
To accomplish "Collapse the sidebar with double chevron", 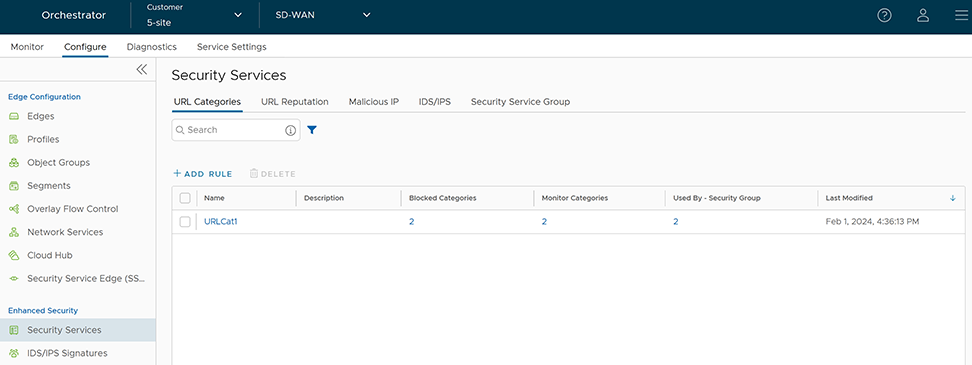I will [141, 69].
